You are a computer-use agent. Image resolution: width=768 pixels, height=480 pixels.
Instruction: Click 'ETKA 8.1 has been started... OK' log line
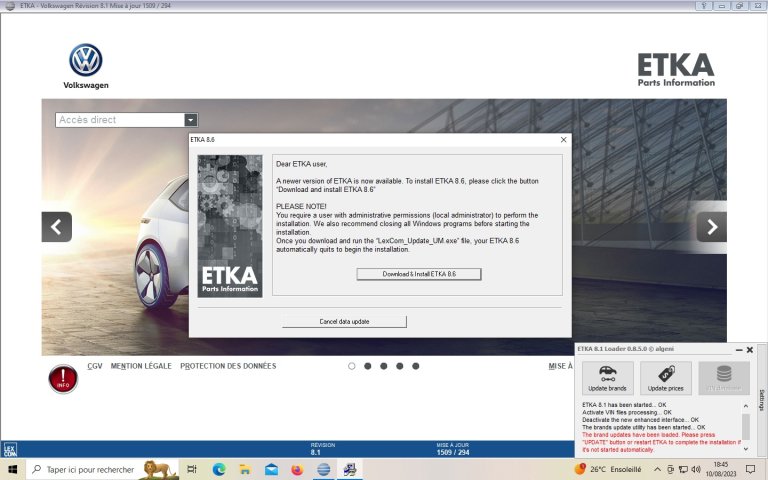tap(624, 405)
